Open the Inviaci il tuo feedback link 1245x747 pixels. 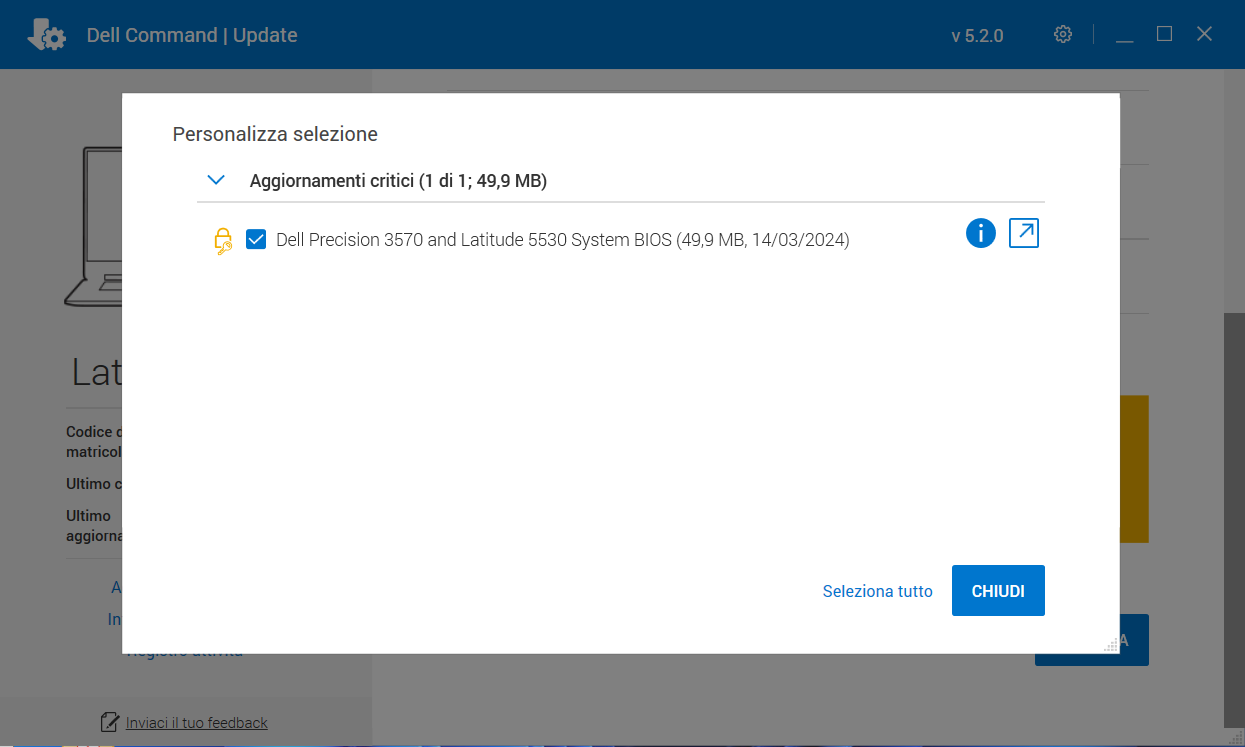(x=196, y=722)
